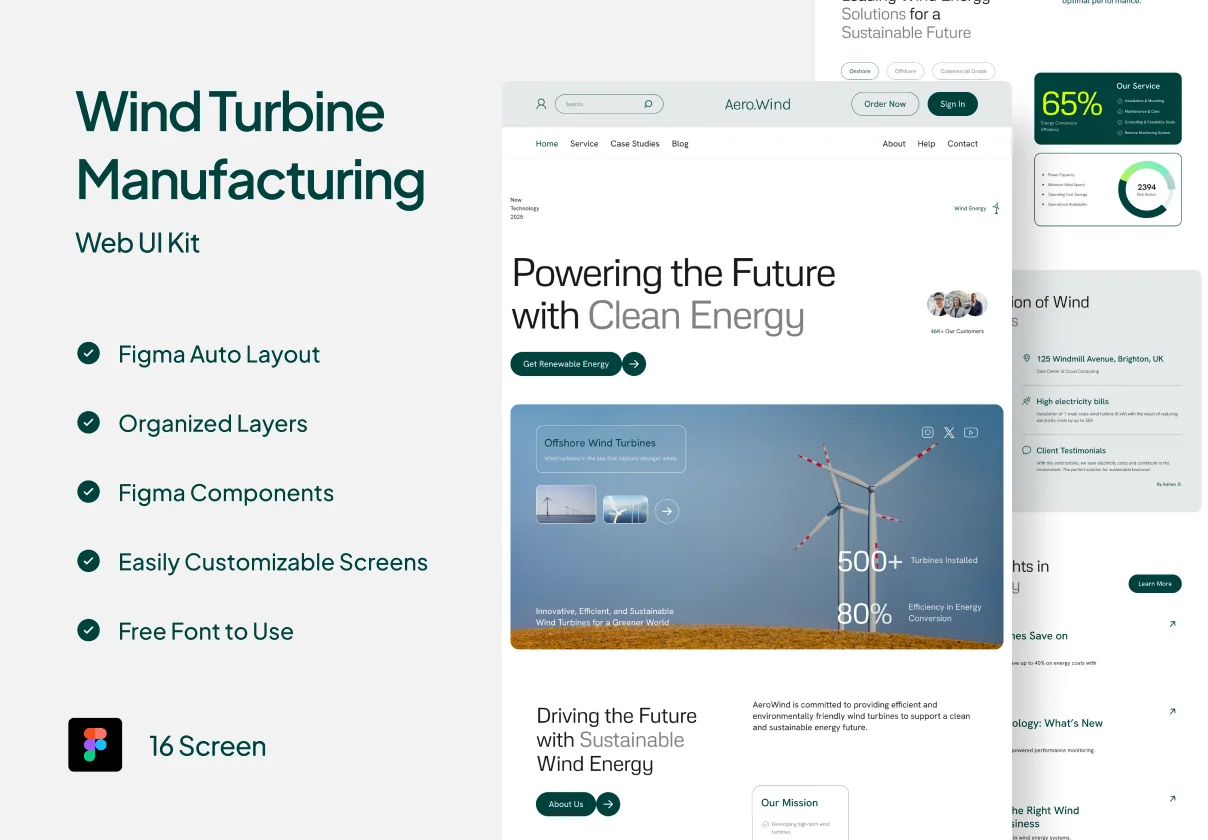Click the Our Mission card heading
Viewport: 1208px width, 840px height.
coord(789,803)
